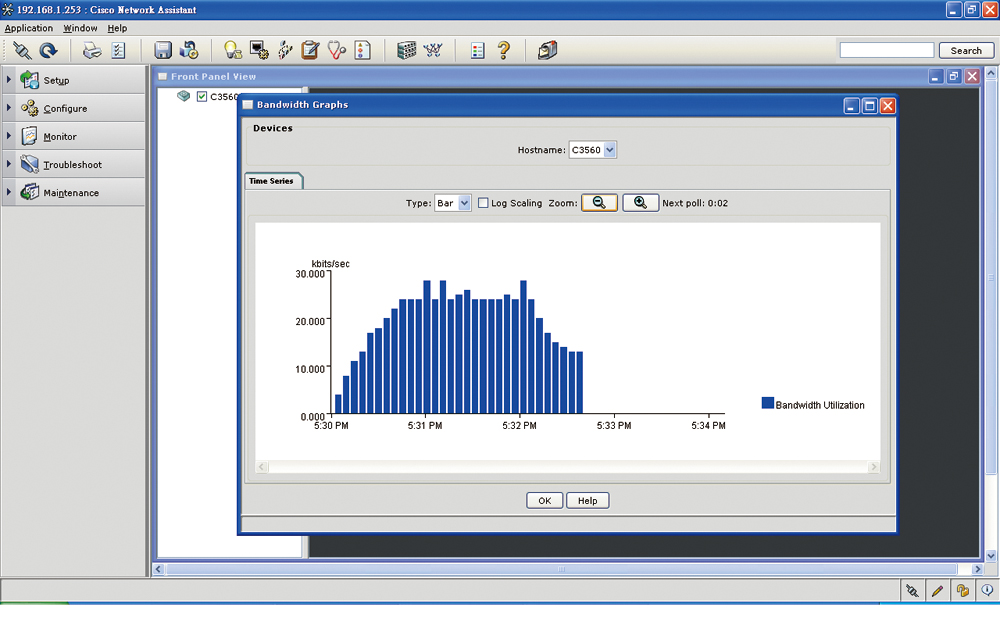Open the Topology View icon
The image size is (1000, 625).
point(433,50)
